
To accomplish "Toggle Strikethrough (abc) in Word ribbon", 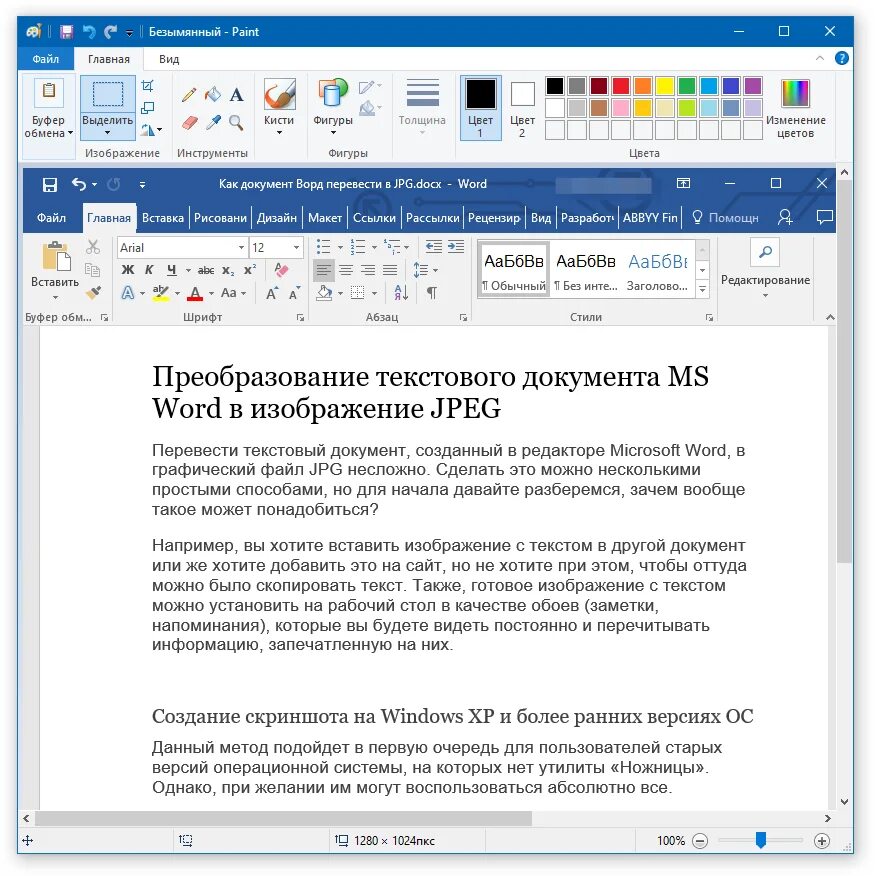I will (206, 270).
